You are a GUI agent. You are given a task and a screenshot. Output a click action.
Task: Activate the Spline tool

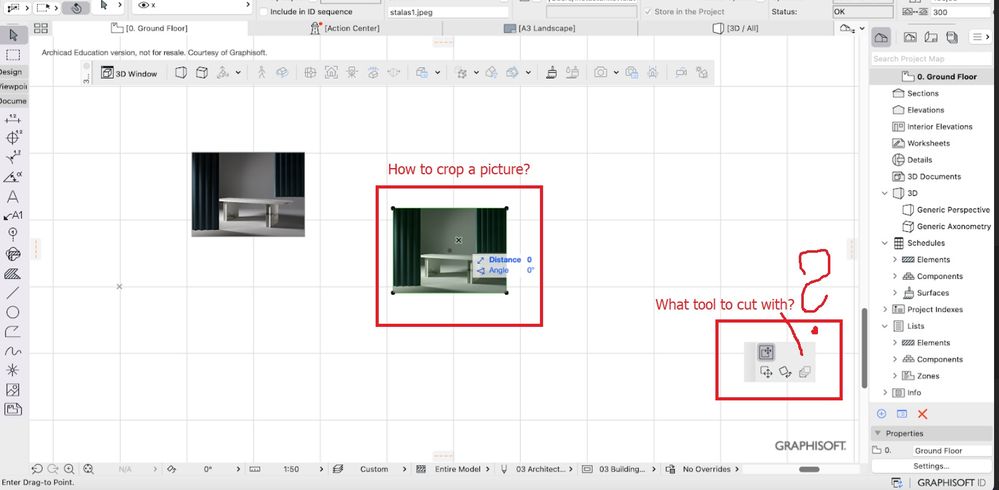[13, 351]
